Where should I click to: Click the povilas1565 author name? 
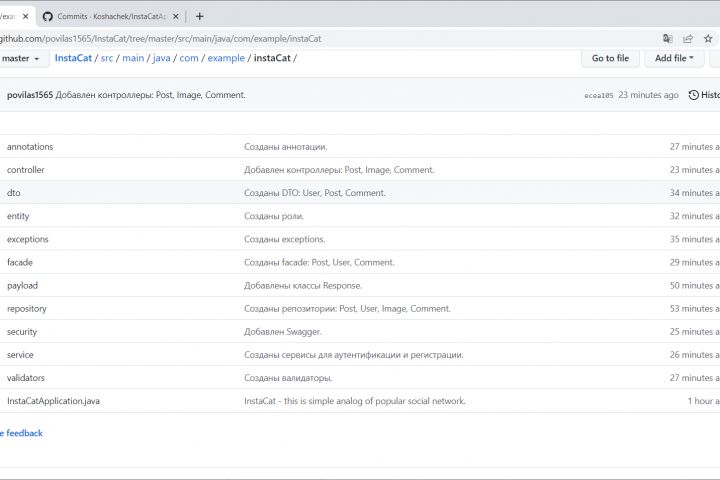30,95
